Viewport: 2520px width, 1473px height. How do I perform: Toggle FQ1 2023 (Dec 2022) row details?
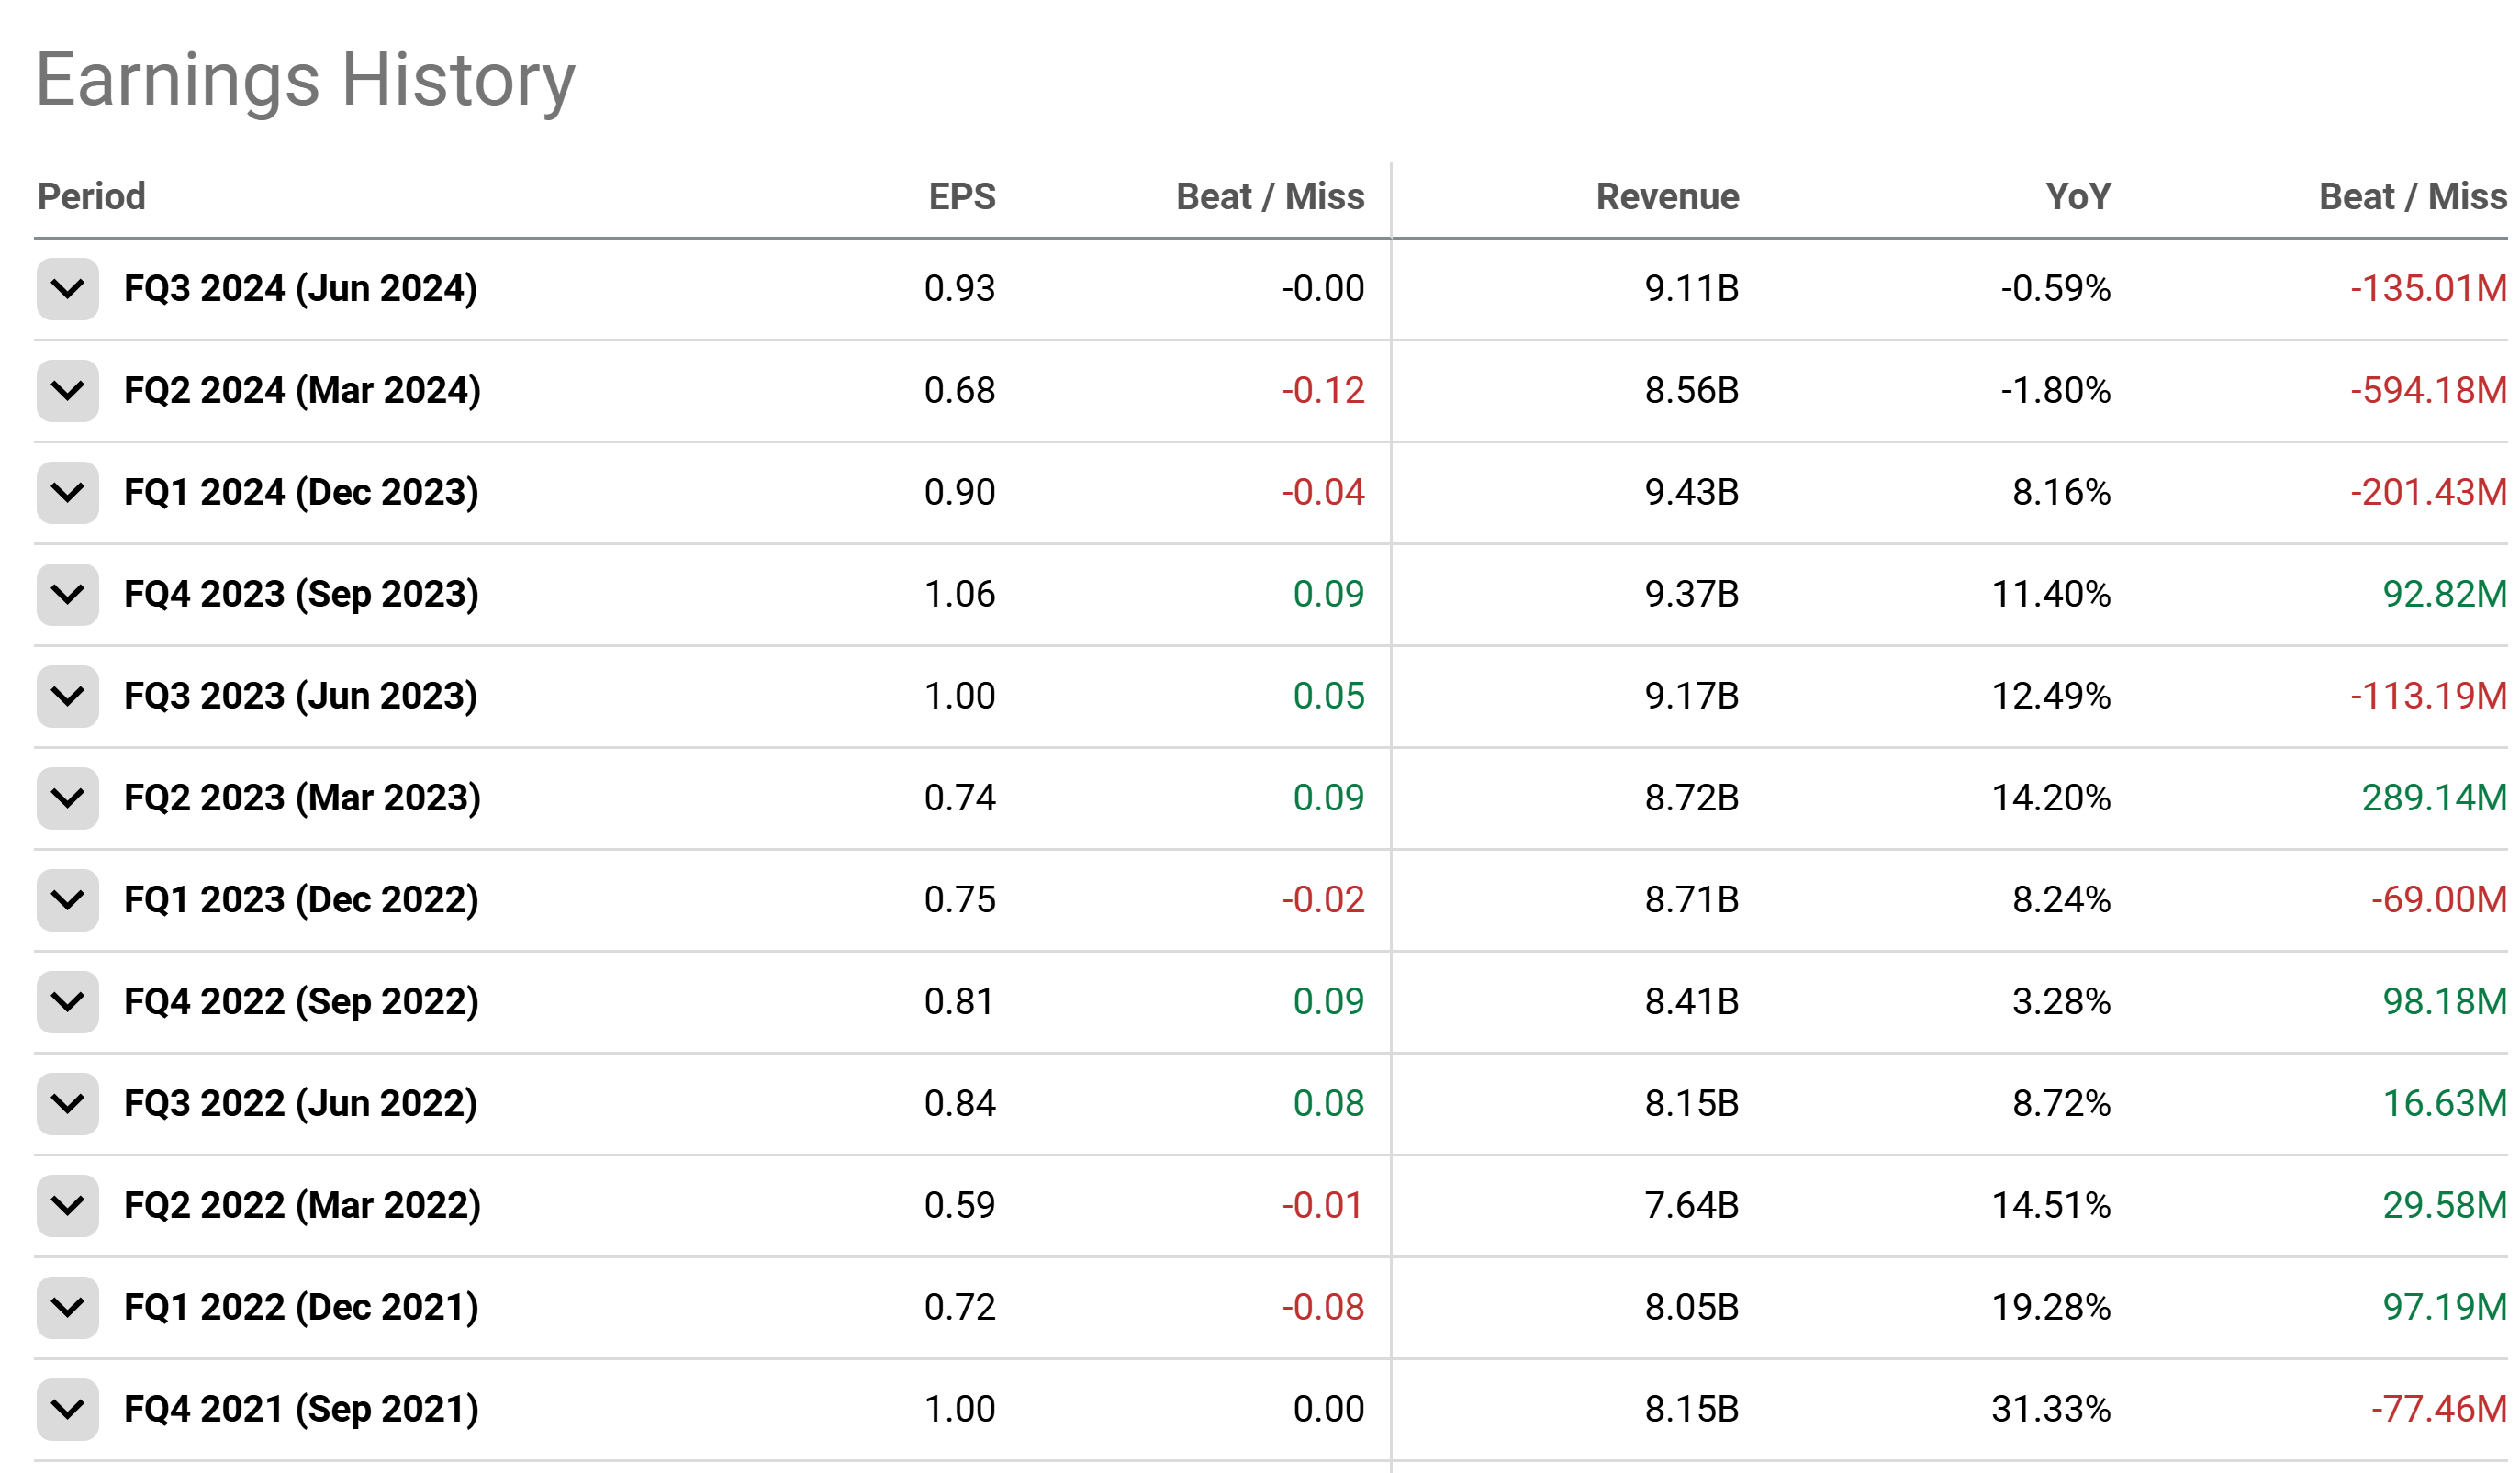coord(67,900)
